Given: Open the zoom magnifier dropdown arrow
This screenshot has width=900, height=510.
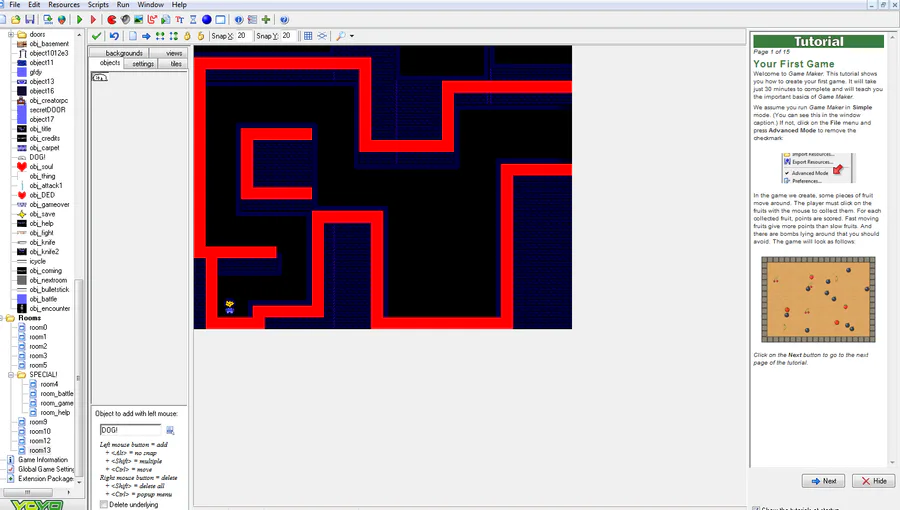Looking at the screenshot, I should tap(352, 36).
